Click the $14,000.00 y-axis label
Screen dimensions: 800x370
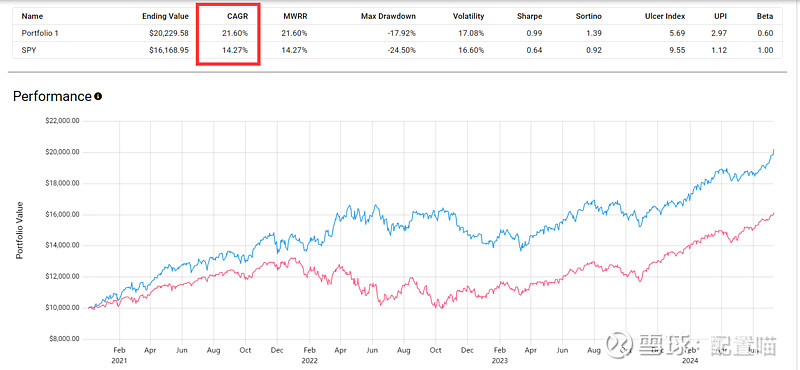[63, 245]
